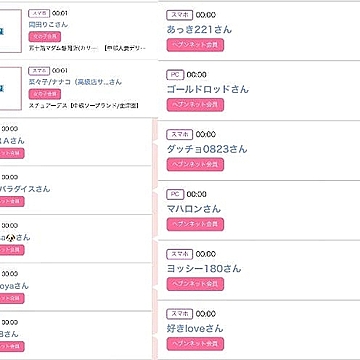Viewport: 360px width, 360px height.
Task: Open thumbnail beside 菜々子/ナナコ entry
Action: coord(10,88)
